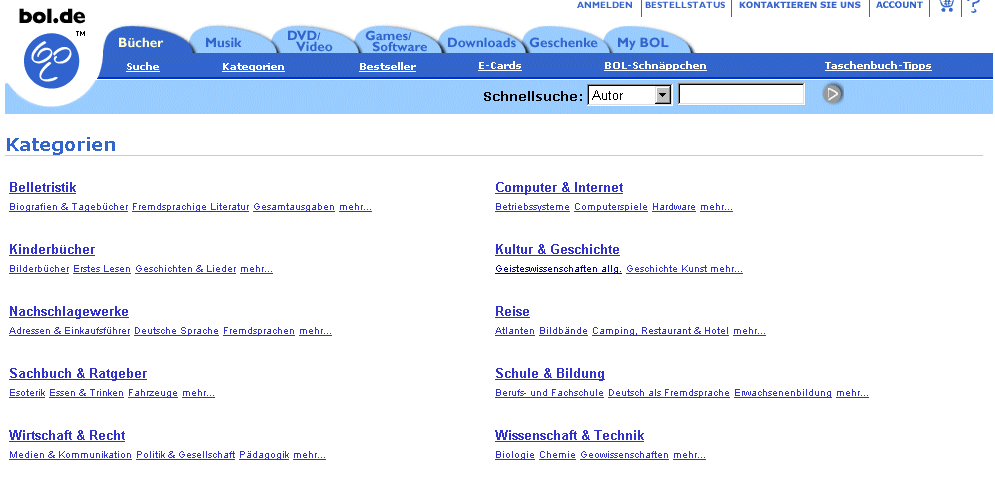
Task: Open Wirtschaft & Recht category heading
Action: (67, 435)
